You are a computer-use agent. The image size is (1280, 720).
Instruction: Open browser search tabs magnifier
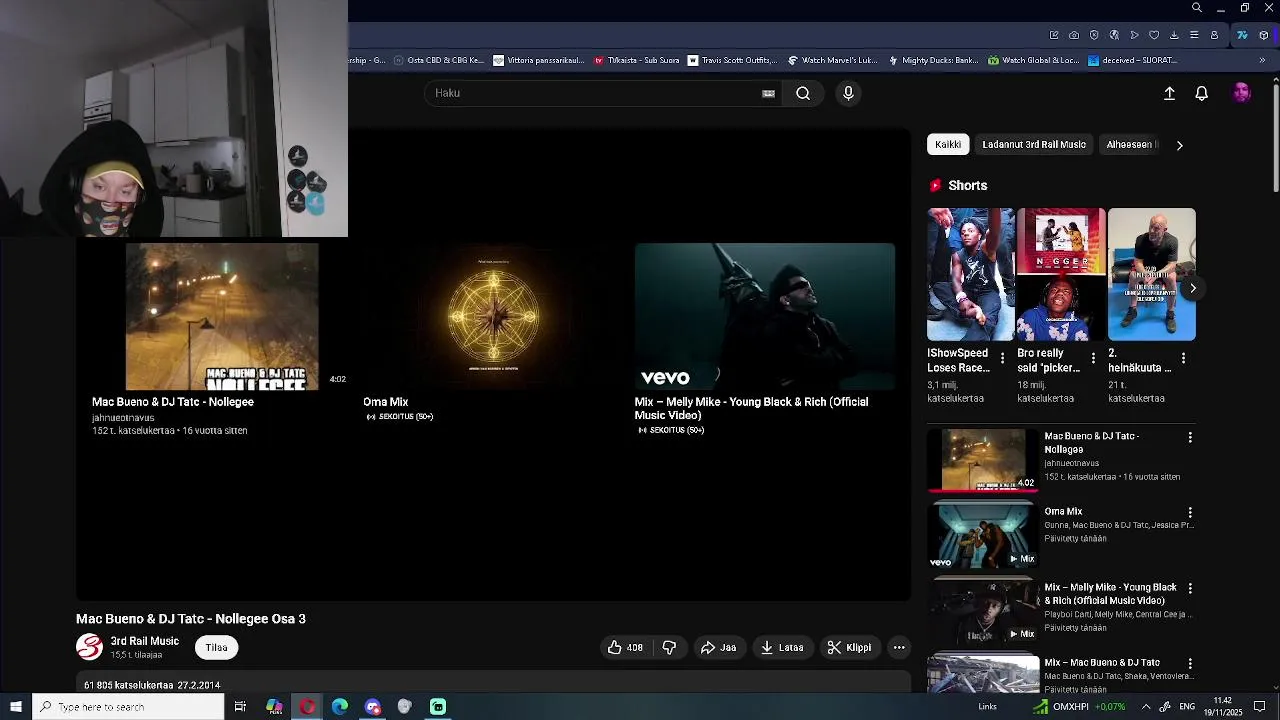tap(1197, 8)
